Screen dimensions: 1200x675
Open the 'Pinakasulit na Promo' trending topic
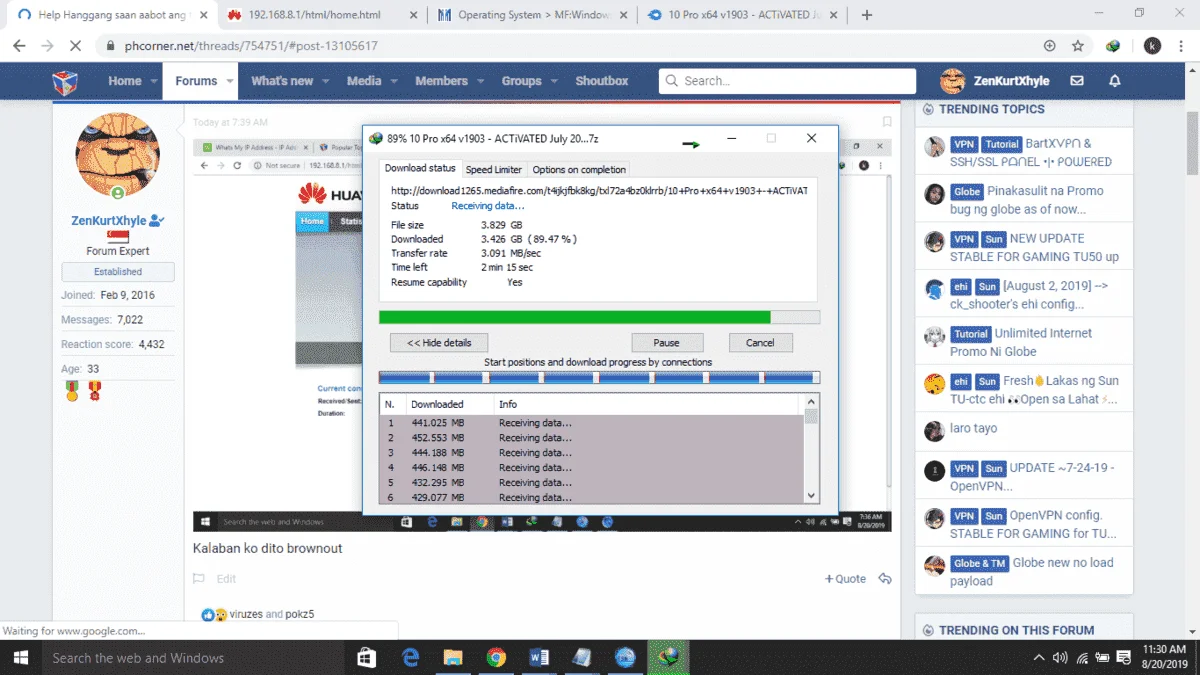tap(1027, 200)
